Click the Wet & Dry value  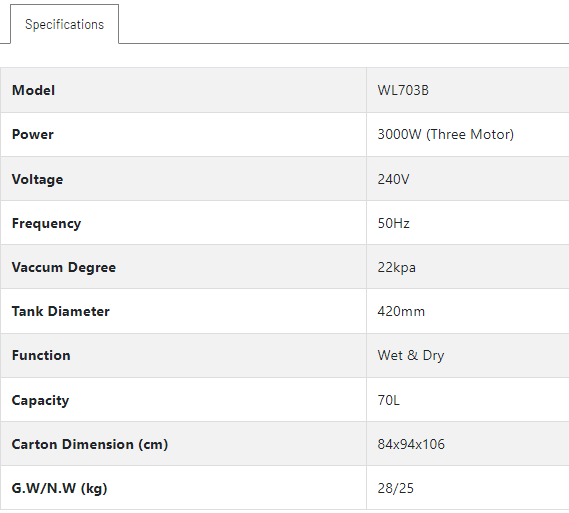coord(411,356)
